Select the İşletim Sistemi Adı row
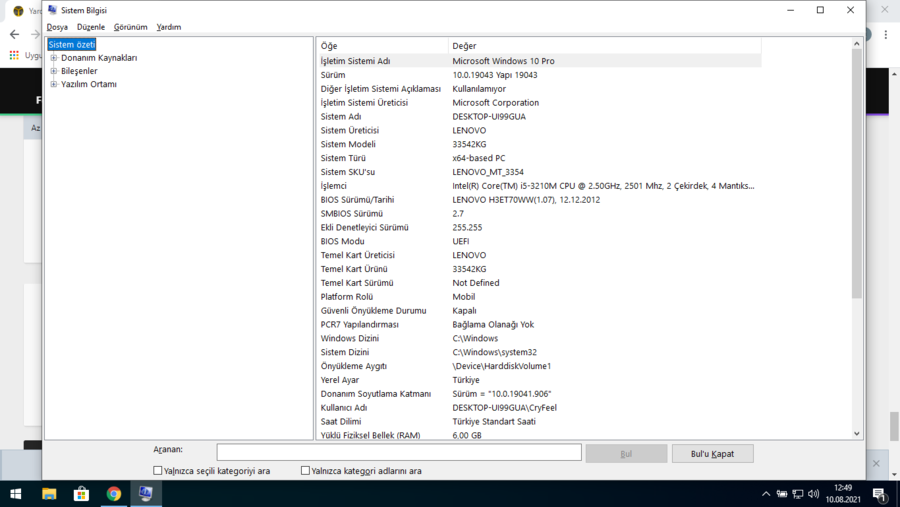This screenshot has width=900, height=507. point(540,61)
